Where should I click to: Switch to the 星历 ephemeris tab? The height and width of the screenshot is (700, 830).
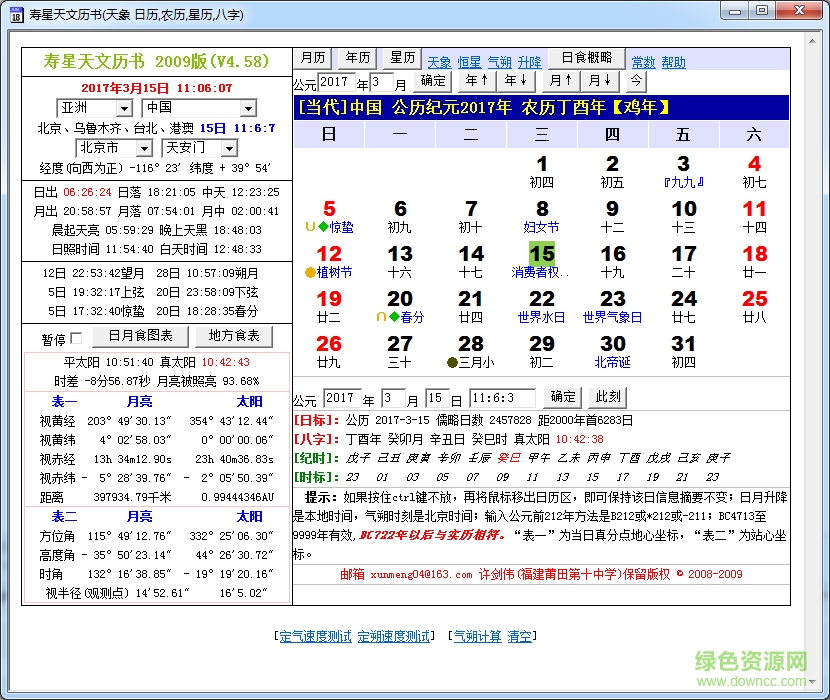[403, 58]
